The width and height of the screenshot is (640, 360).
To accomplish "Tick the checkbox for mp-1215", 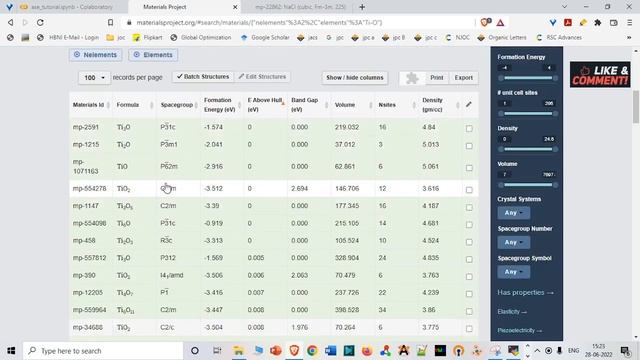I will [x=469, y=146].
